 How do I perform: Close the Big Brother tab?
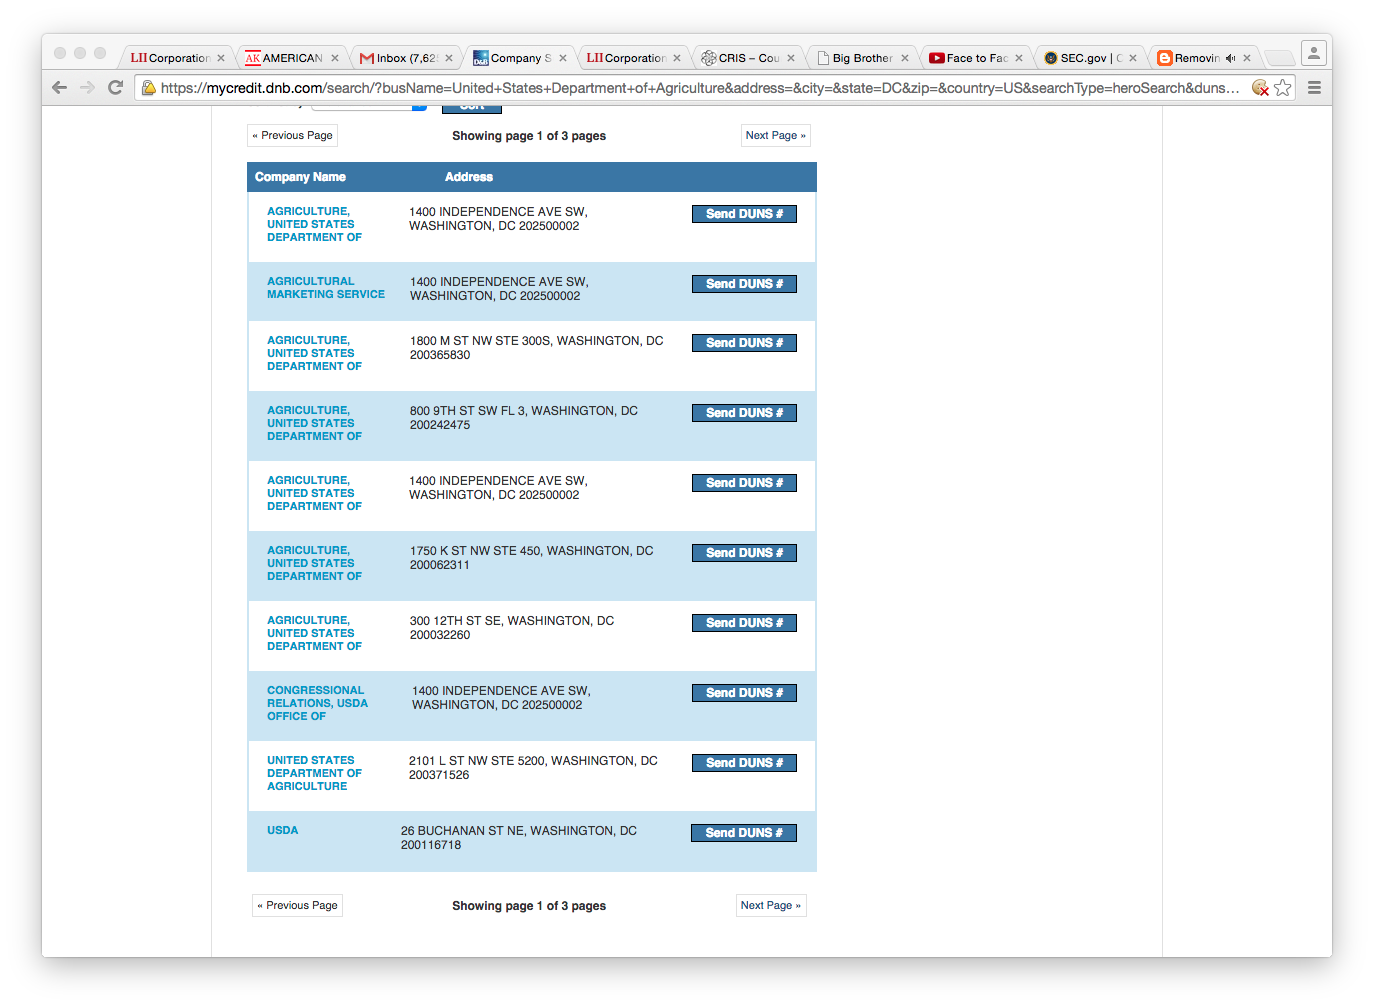pyautogui.click(x=905, y=58)
